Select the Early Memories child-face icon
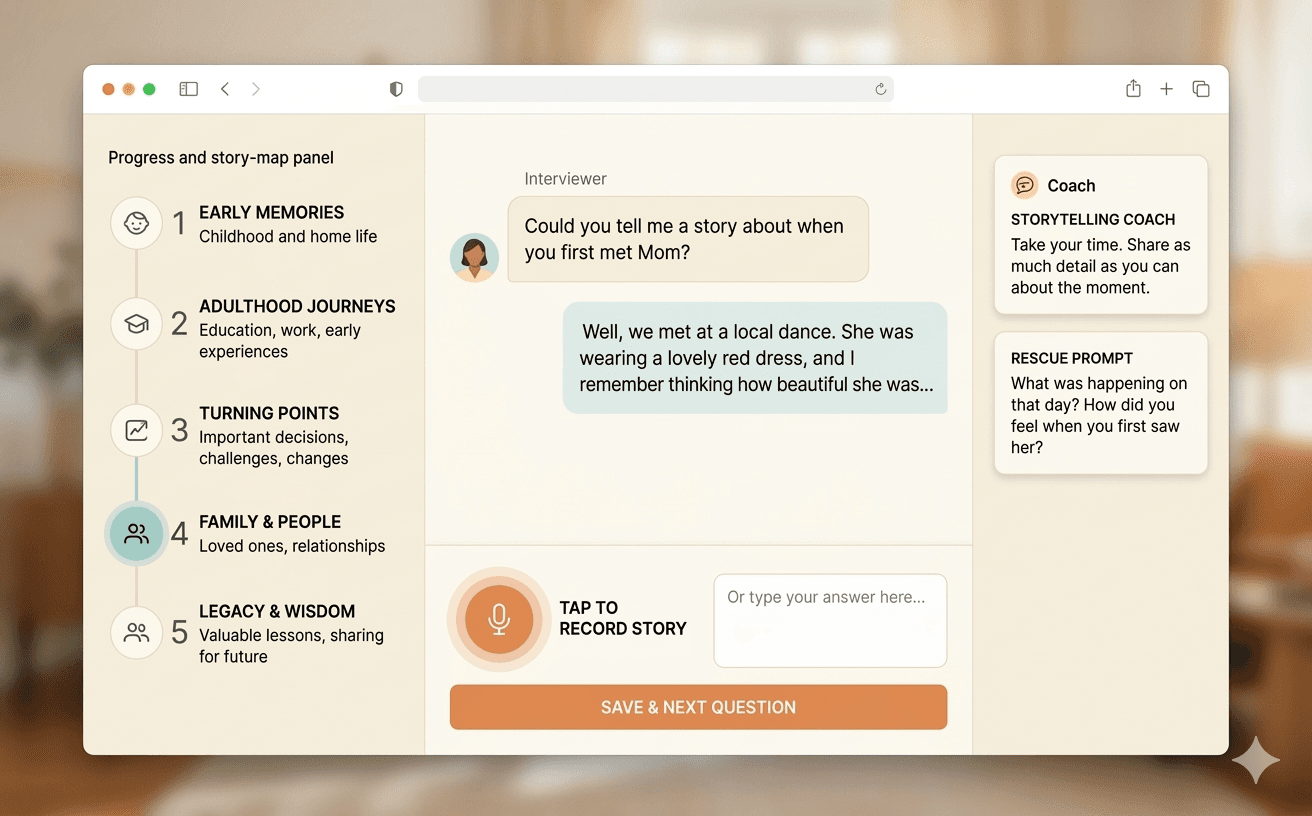1312x816 pixels. tap(136, 223)
